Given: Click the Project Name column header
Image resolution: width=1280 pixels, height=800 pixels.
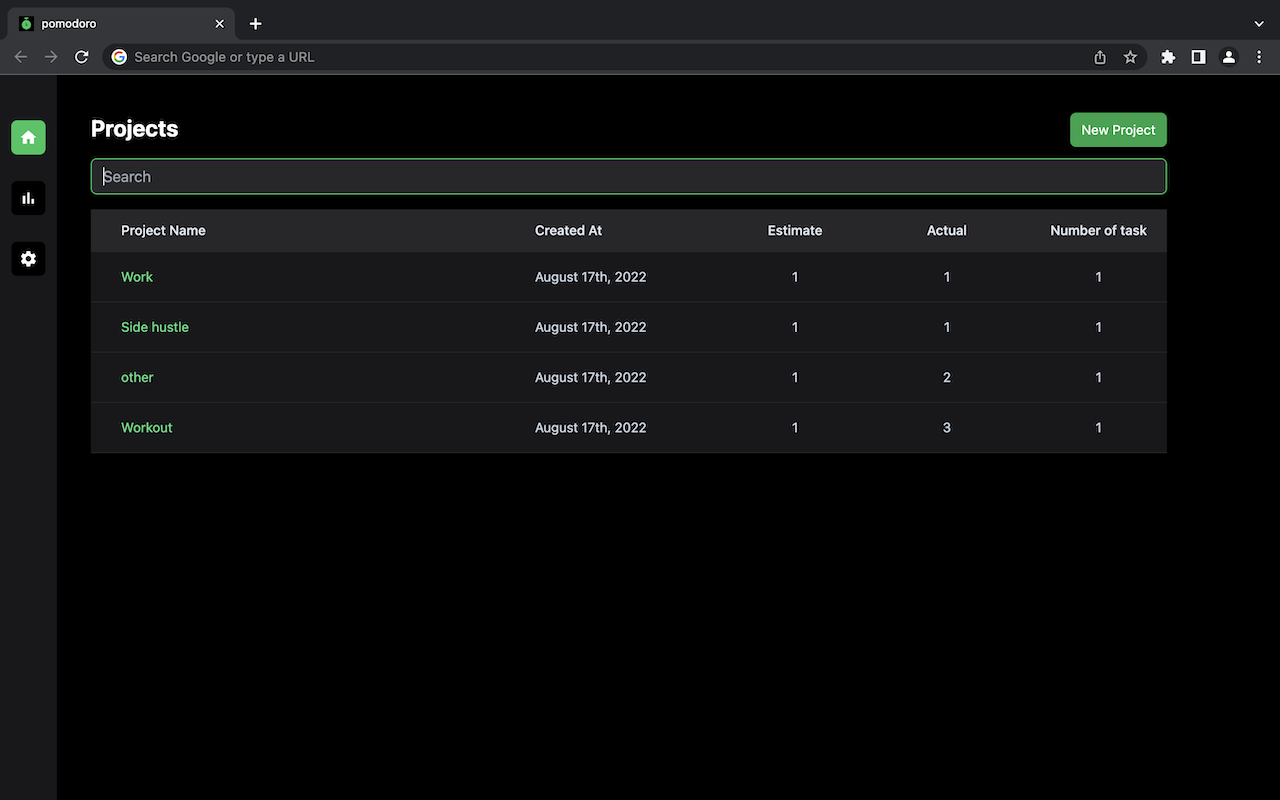Looking at the screenshot, I should [163, 230].
